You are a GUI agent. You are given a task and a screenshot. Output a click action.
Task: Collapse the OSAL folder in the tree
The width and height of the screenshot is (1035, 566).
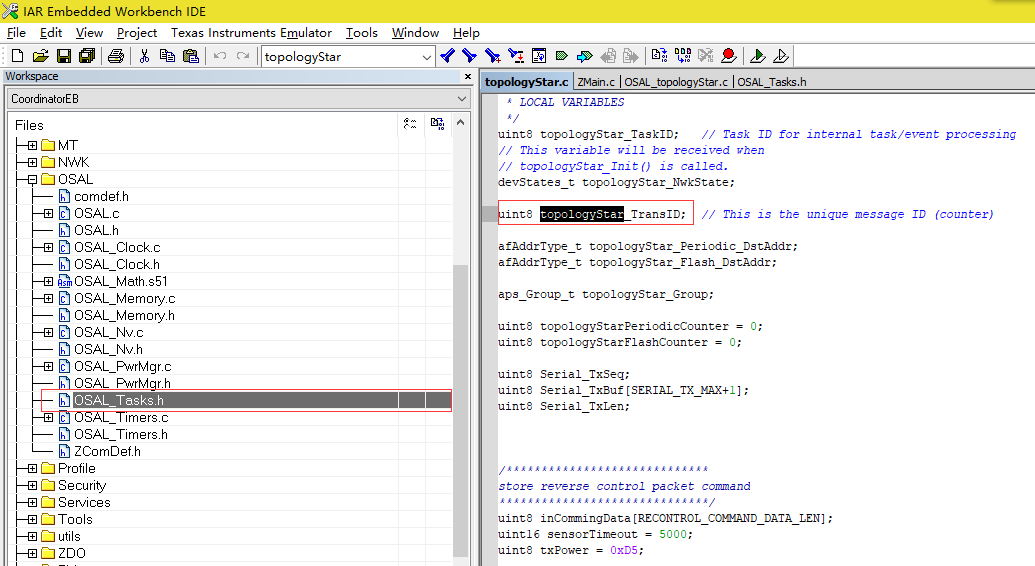(33, 179)
